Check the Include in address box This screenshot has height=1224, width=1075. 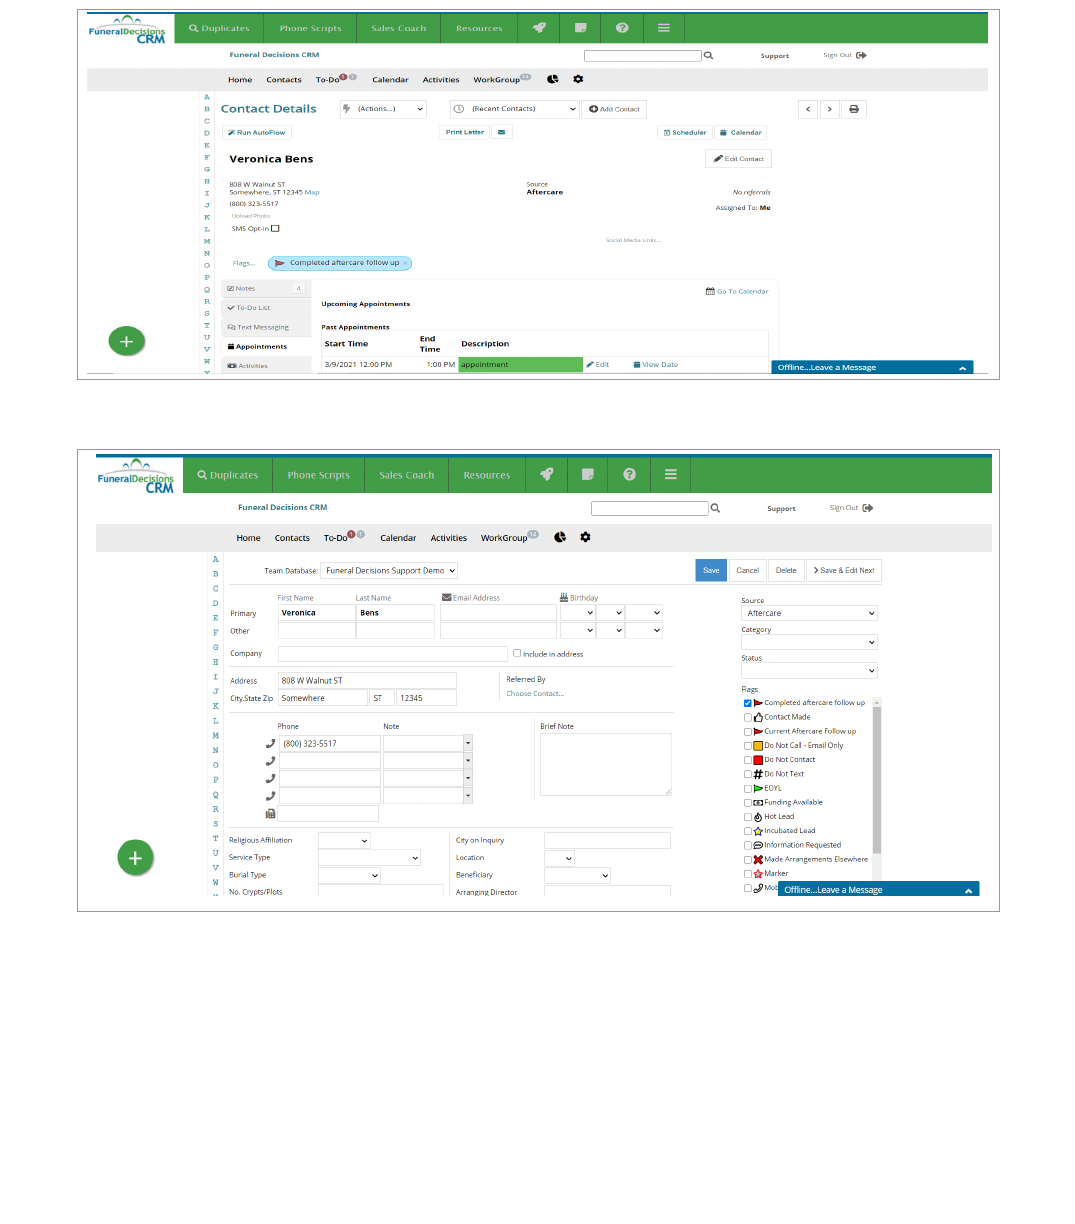(517, 653)
